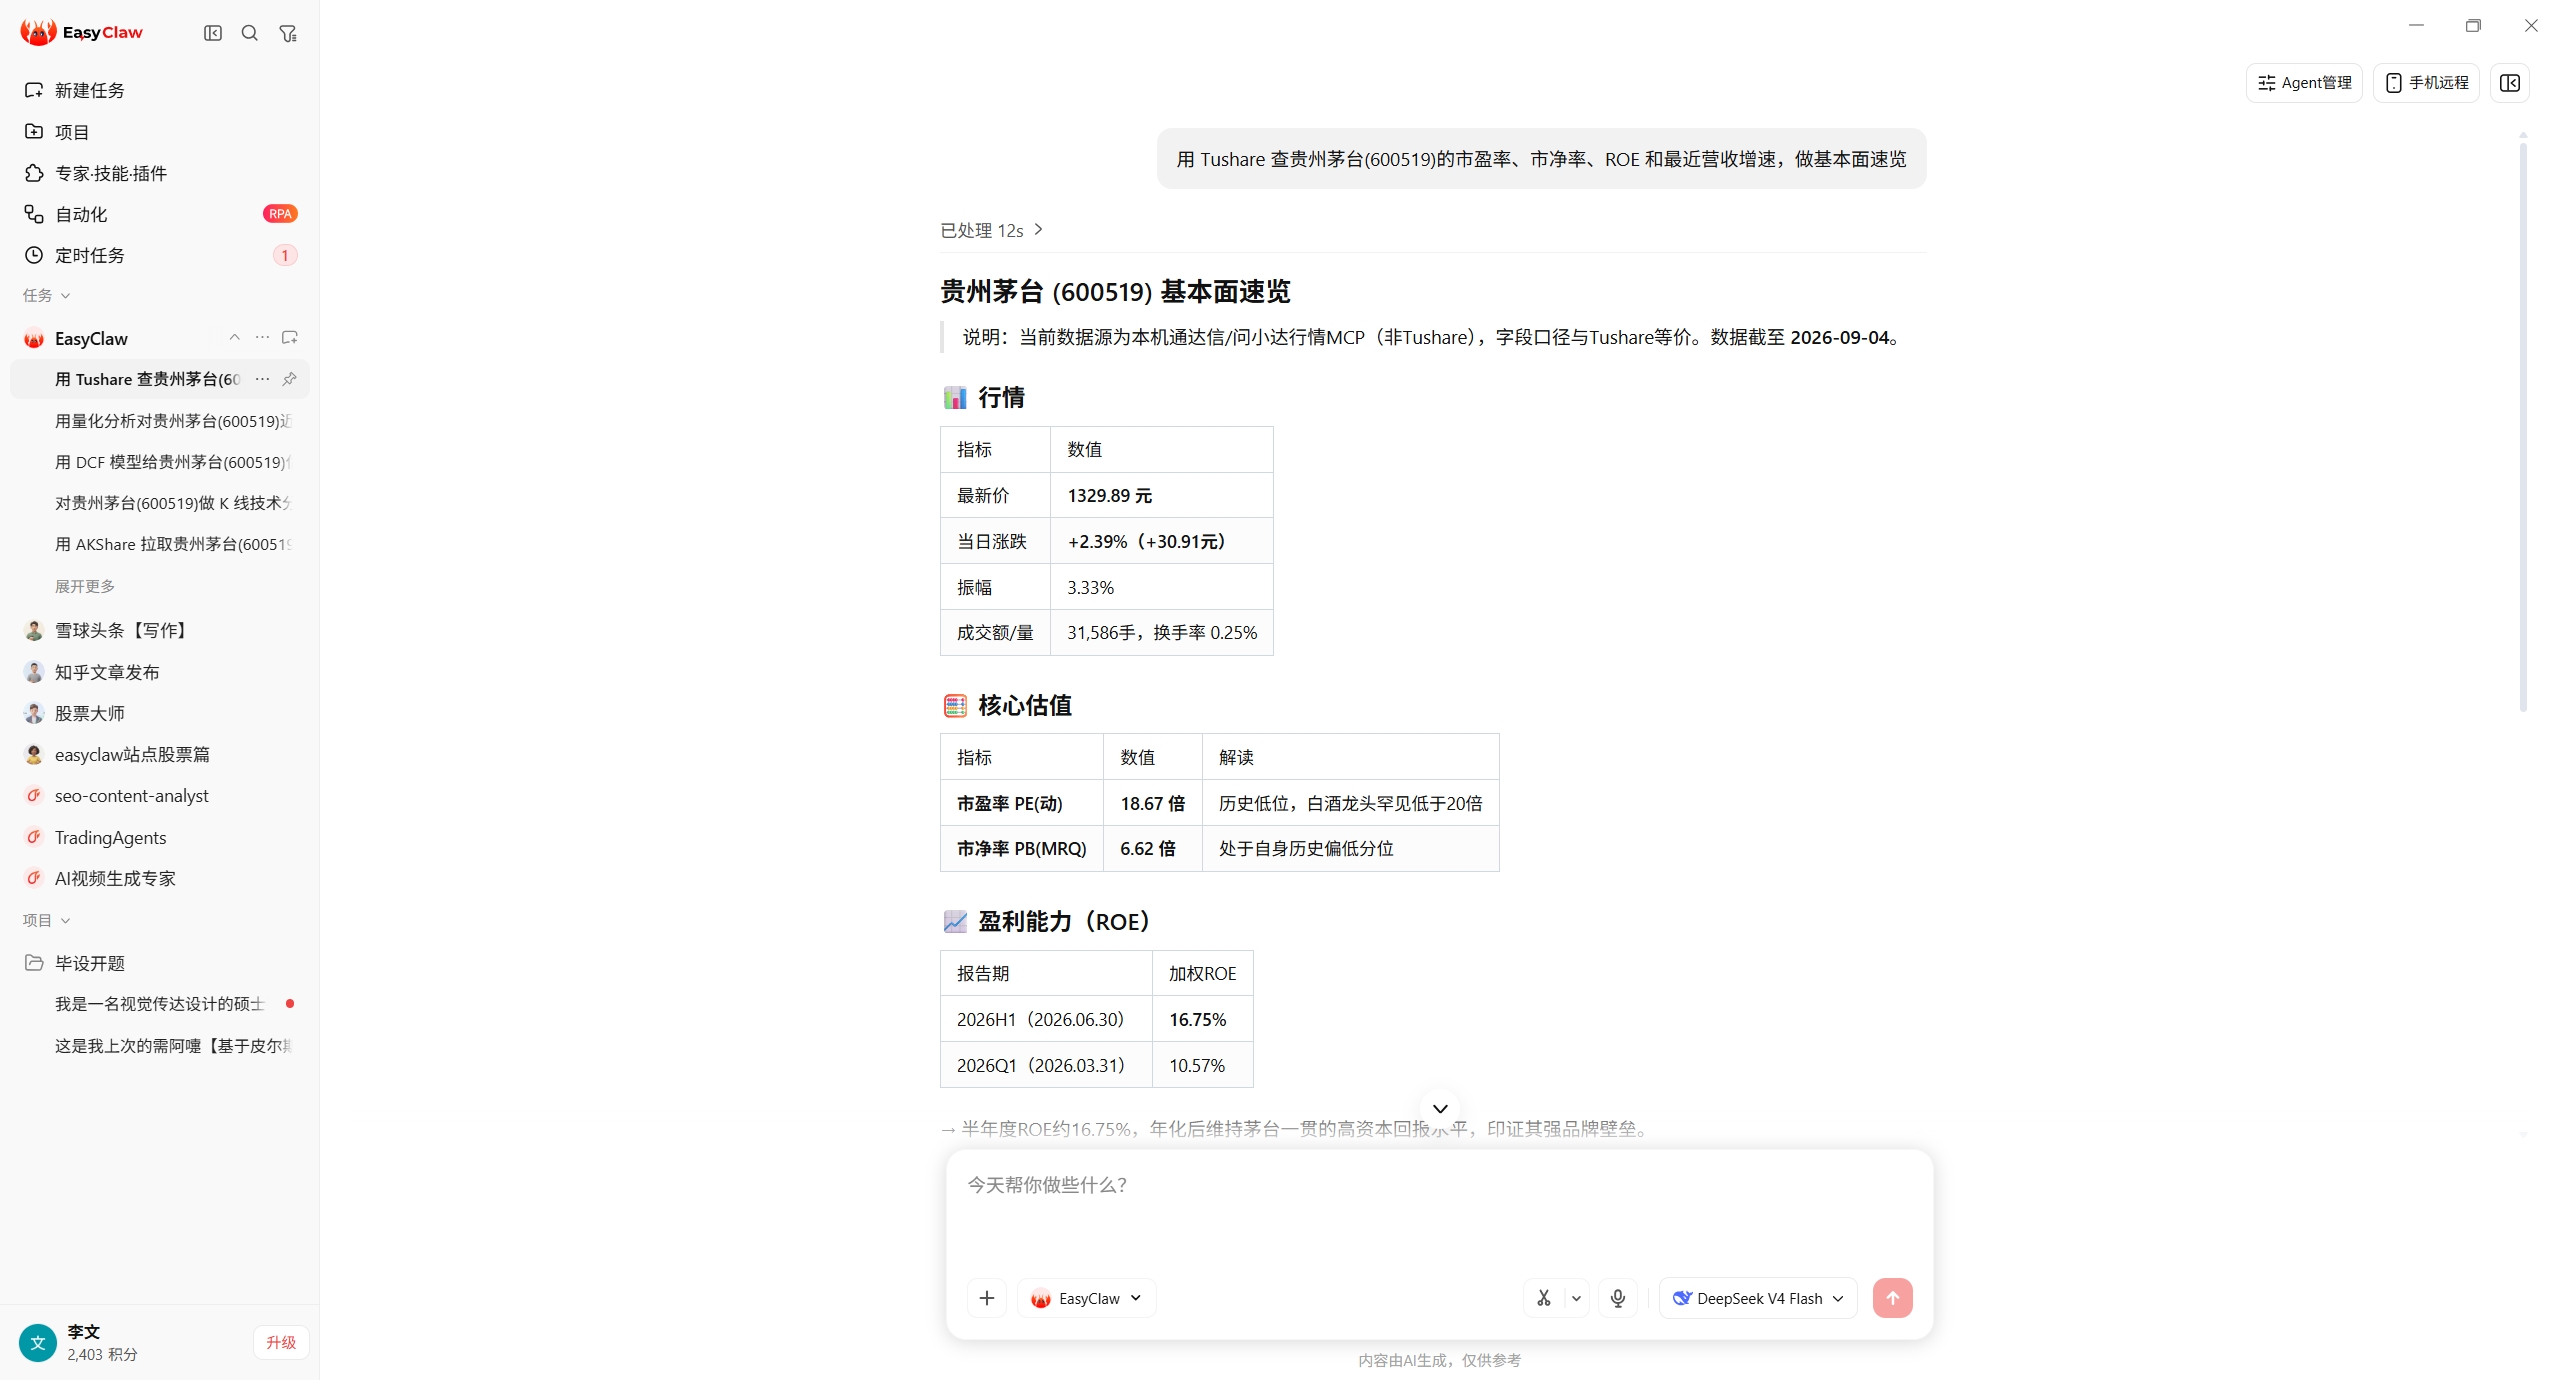Open task 用量化分析对贵州茅台
Screen dimensions: 2560x1380
click(160, 421)
